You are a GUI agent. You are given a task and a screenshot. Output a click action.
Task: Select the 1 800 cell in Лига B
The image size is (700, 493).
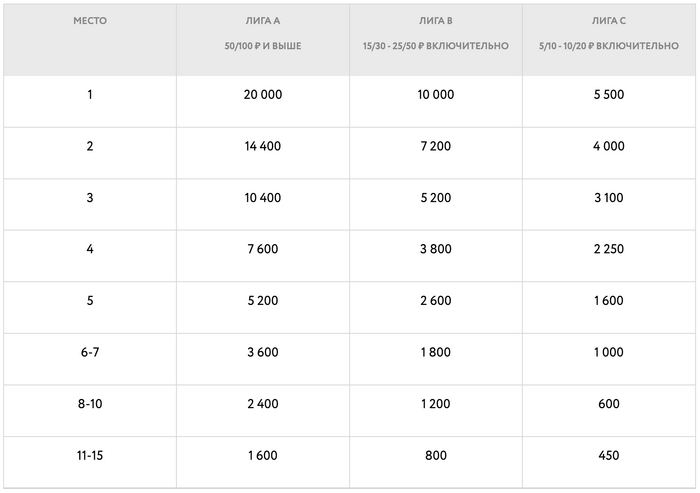[435, 352]
